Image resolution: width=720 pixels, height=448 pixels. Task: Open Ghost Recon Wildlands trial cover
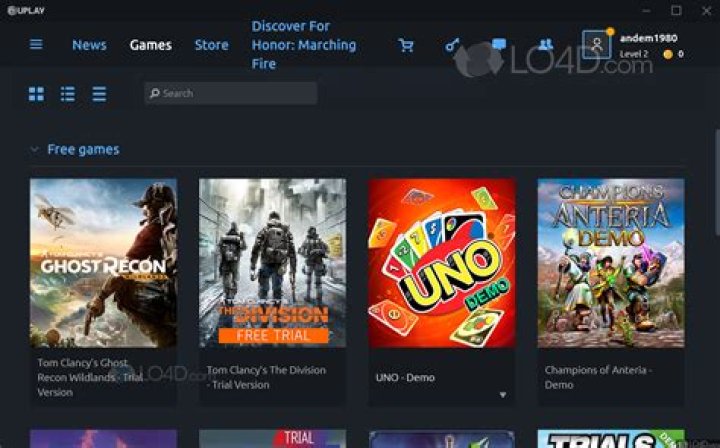(103, 263)
